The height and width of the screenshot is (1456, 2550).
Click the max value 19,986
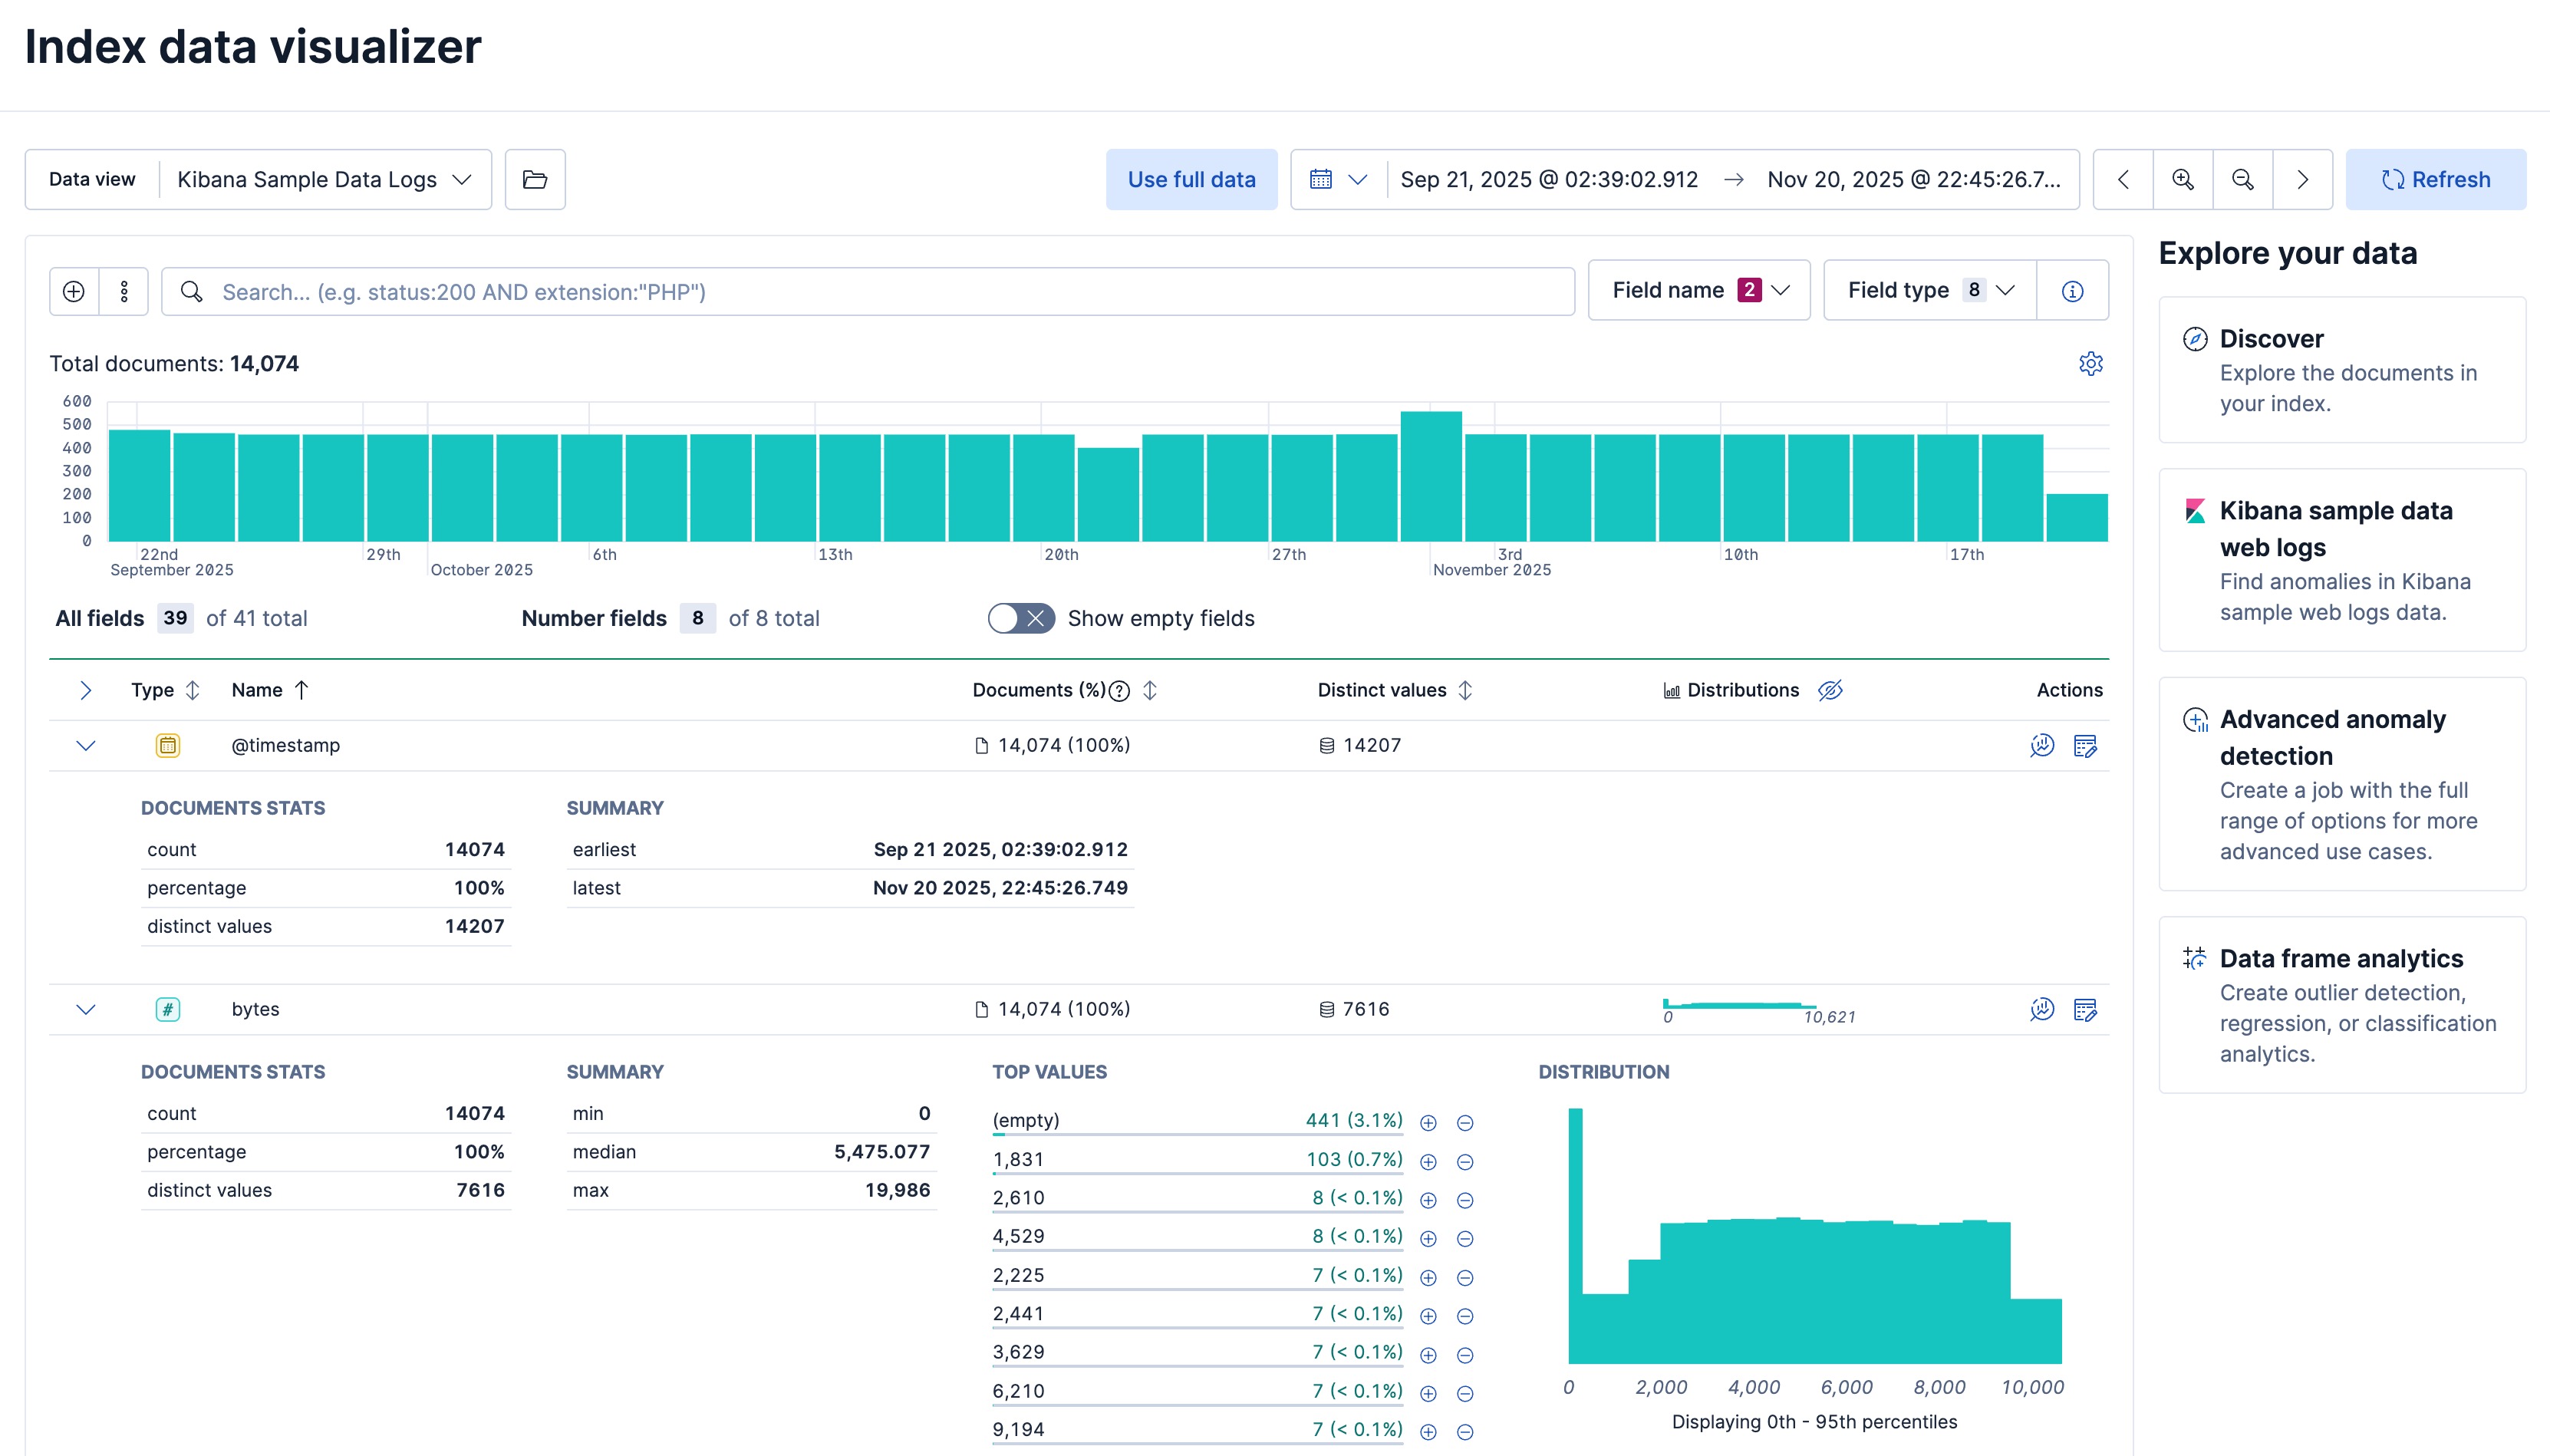pyautogui.click(x=897, y=1190)
